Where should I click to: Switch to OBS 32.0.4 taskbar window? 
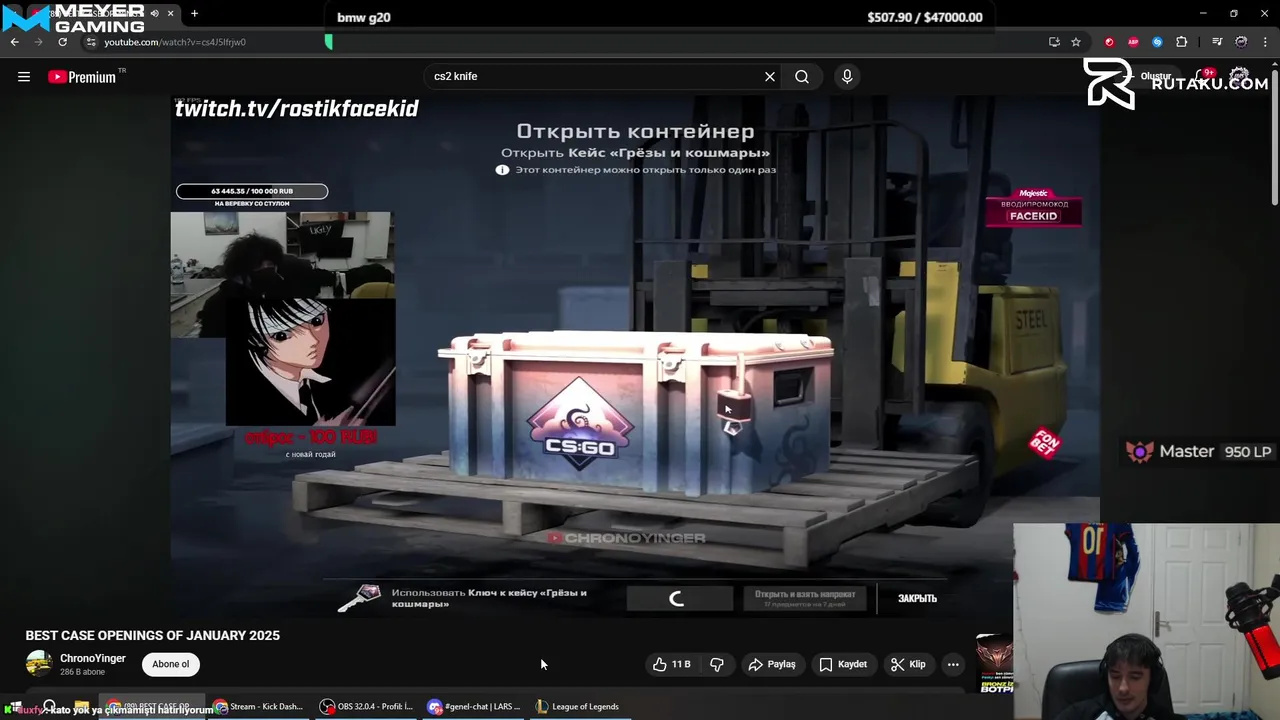pyautogui.click(x=366, y=706)
